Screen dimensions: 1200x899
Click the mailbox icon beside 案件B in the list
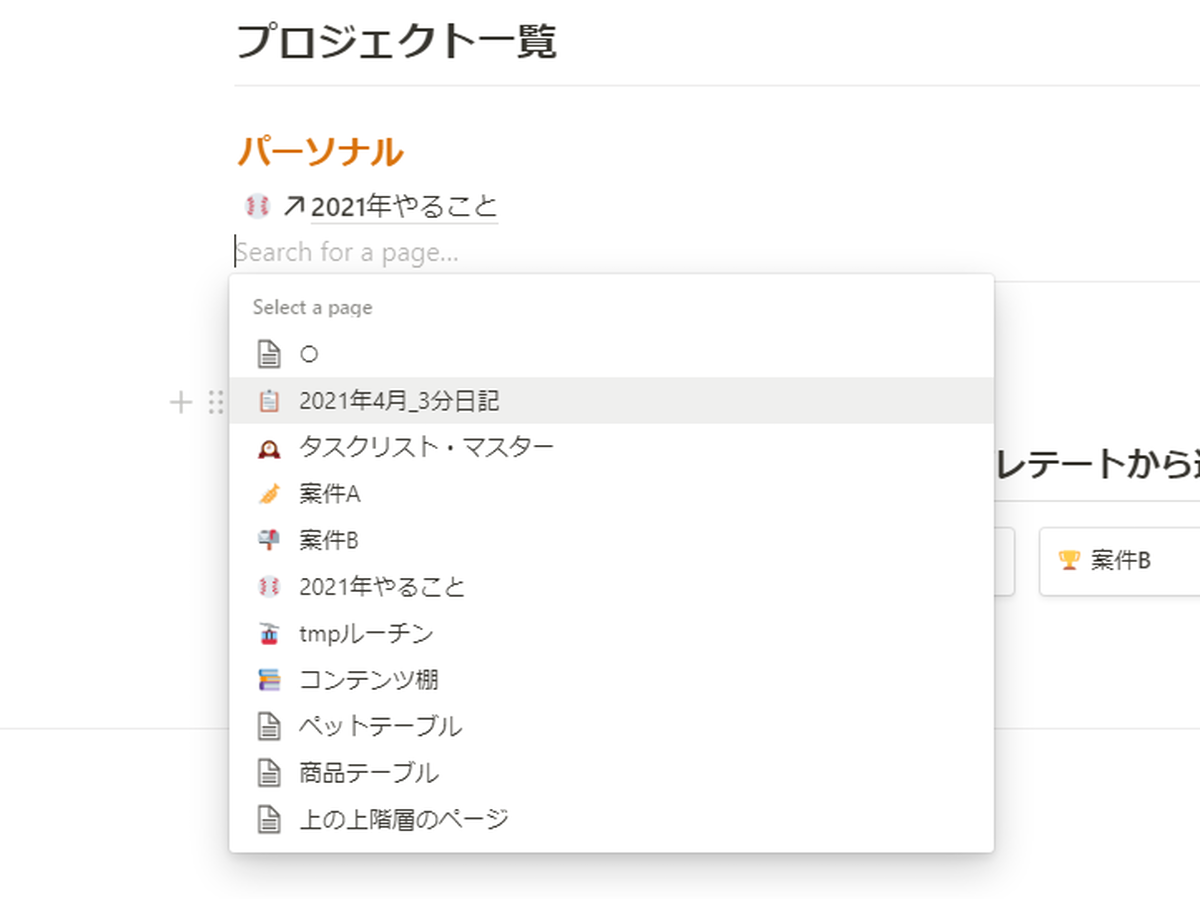click(267, 541)
